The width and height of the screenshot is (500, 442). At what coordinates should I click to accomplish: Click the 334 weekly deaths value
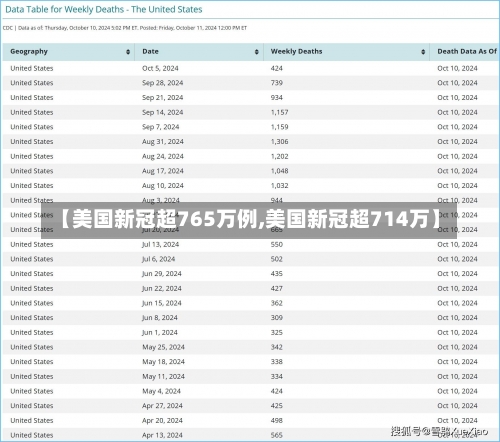pos(277,376)
